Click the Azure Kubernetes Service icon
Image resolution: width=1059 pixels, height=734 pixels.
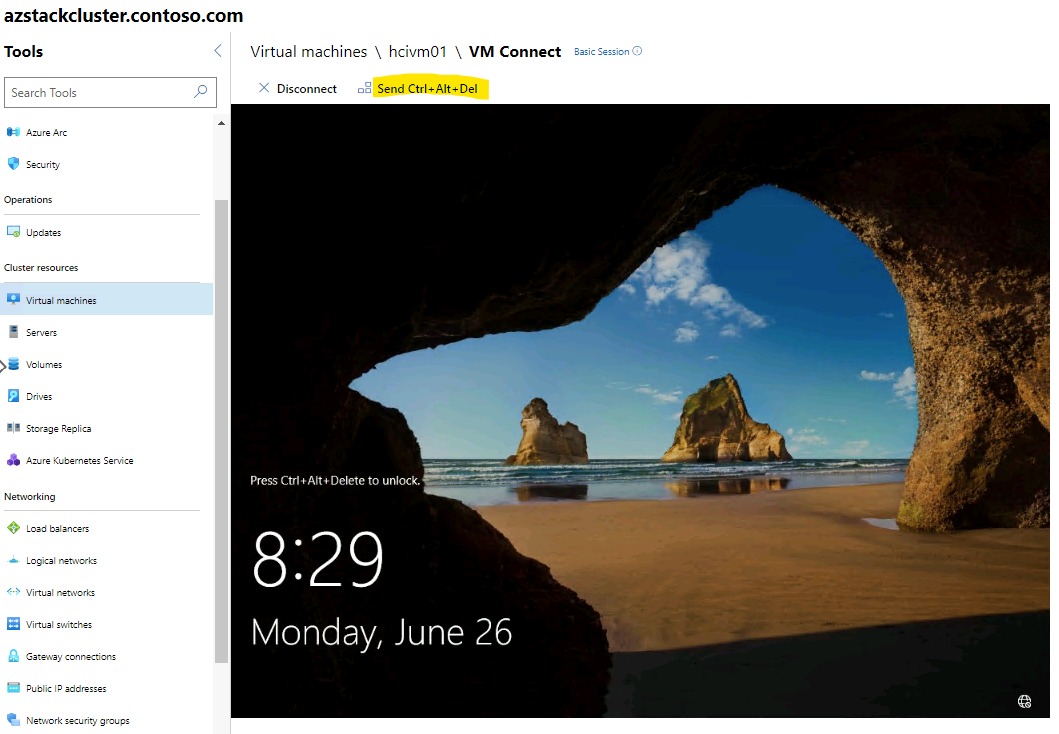click(x=13, y=460)
